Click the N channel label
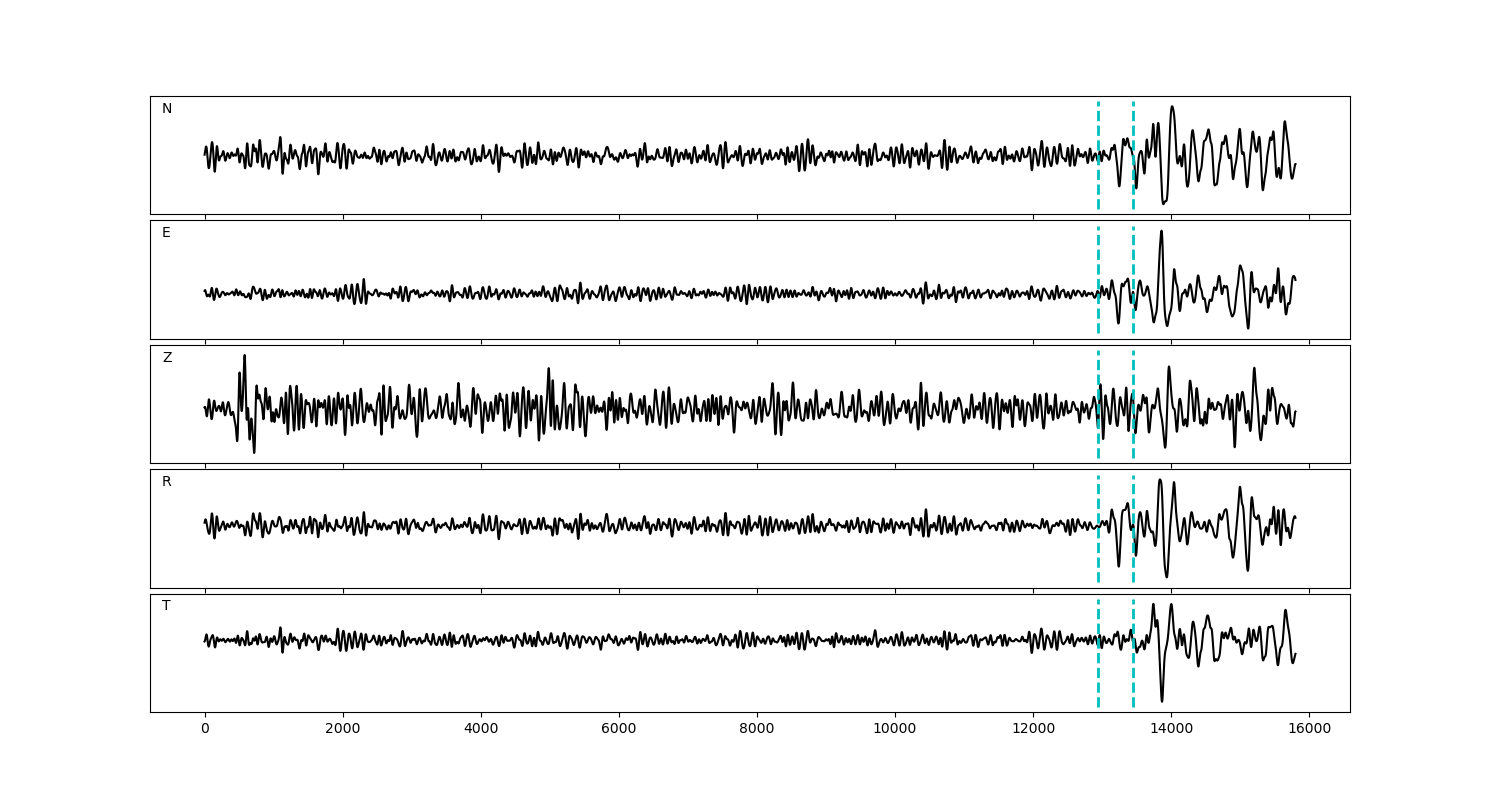The height and width of the screenshot is (800, 1500). pyautogui.click(x=167, y=109)
